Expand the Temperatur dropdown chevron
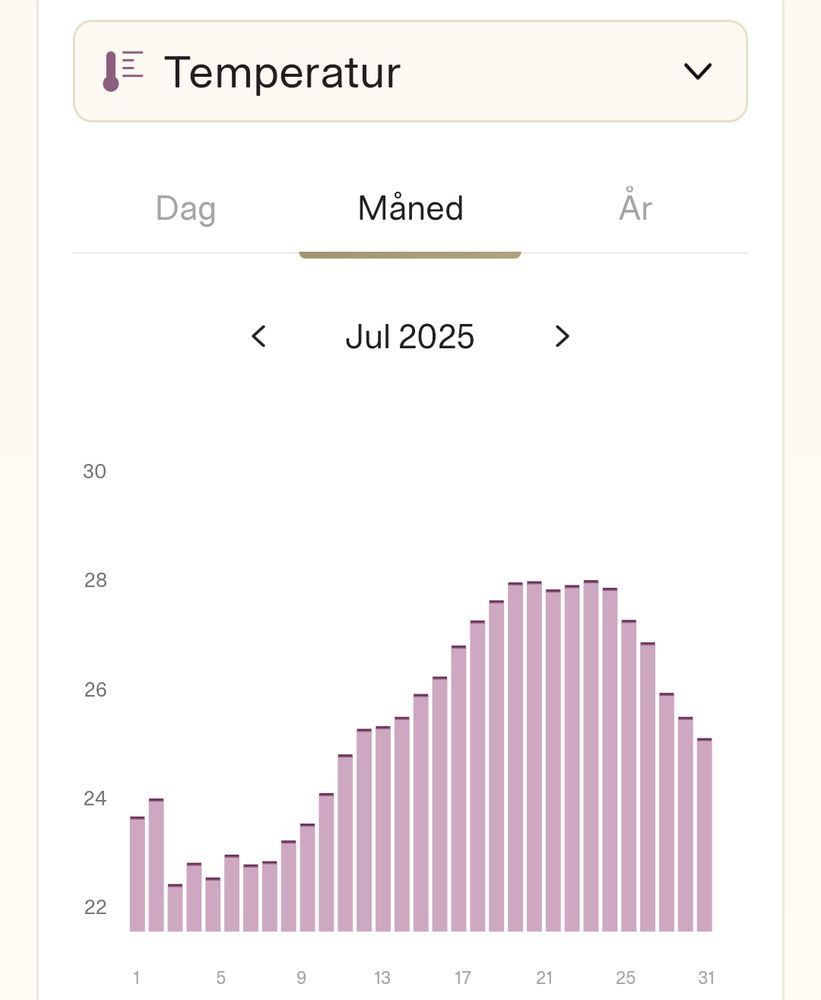The image size is (821, 1000). point(697,72)
